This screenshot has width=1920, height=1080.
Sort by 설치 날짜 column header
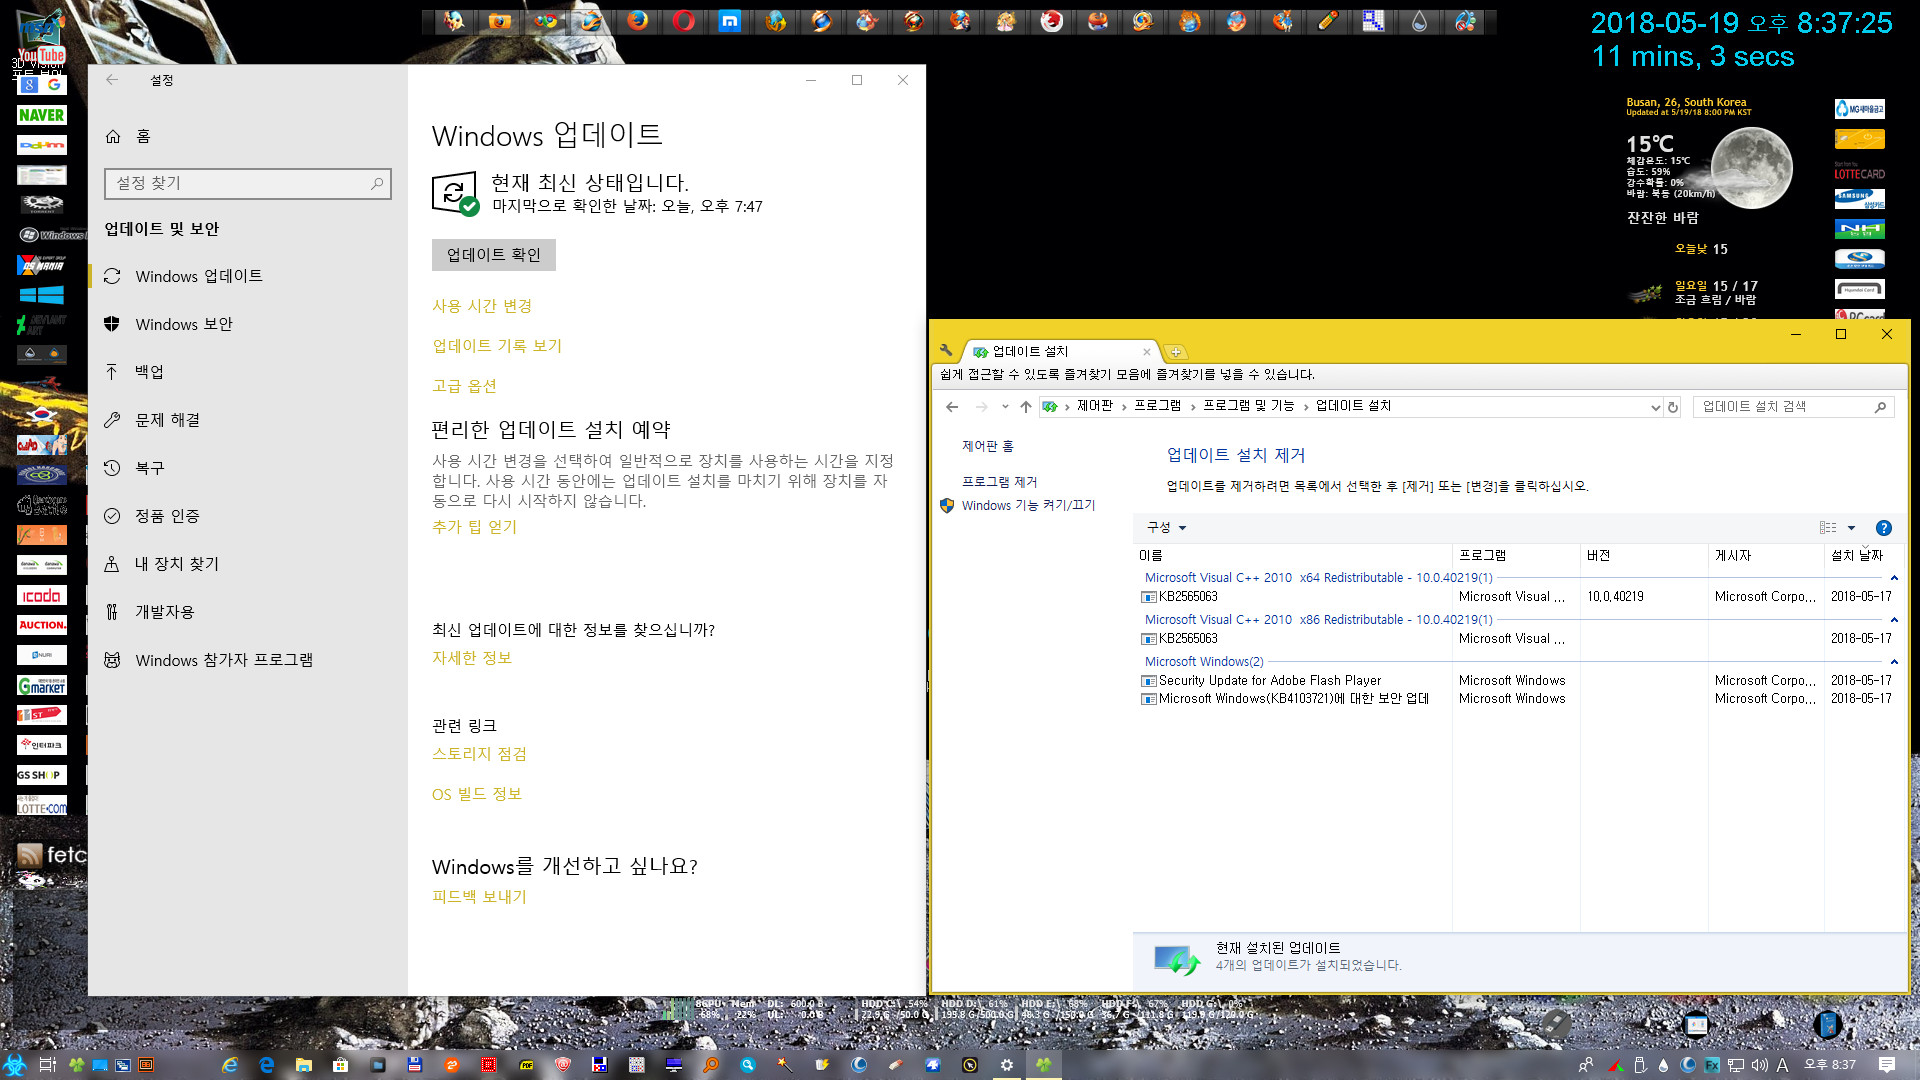click(1864, 555)
